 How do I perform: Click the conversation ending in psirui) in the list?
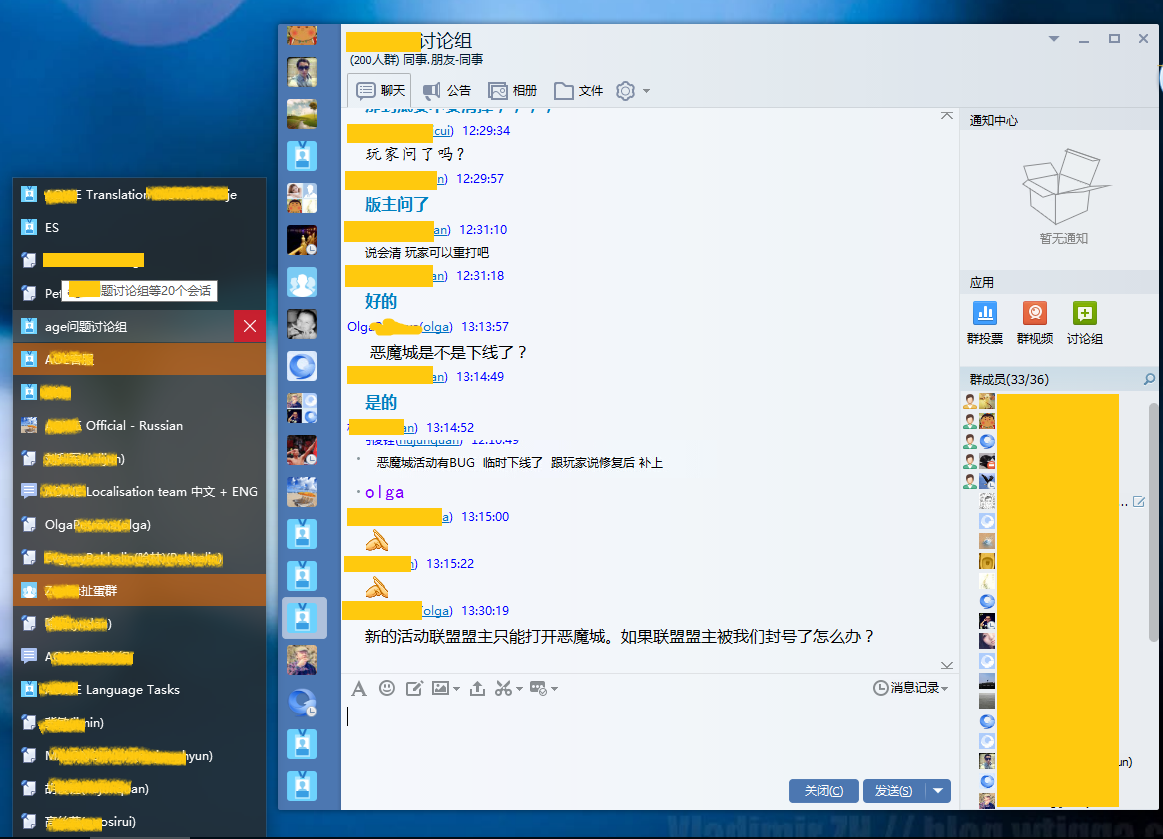click(x=139, y=821)
